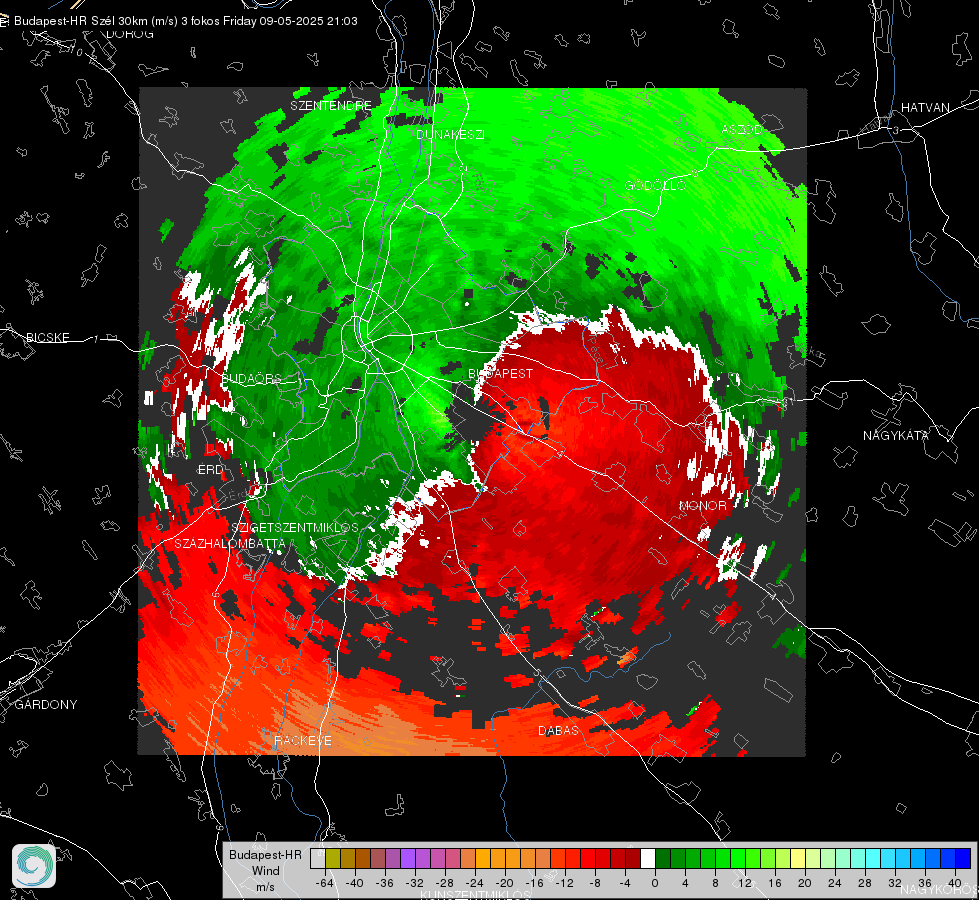The width and height of the screenshot is (979, 900).
Task: Click the -12 legend value
Action: pyautogui.click(x=564, y=883)
